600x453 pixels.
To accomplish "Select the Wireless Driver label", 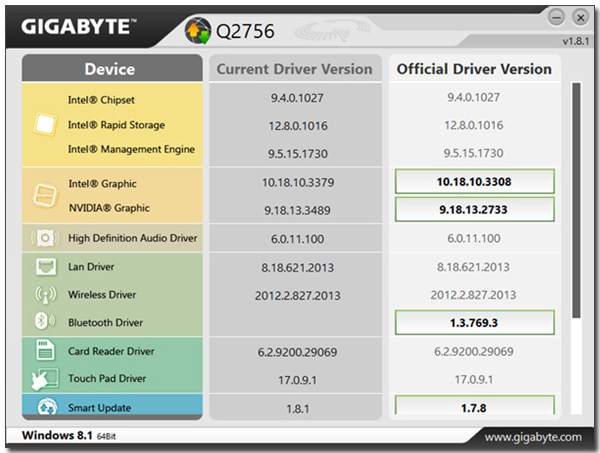I will click(102, 295).
